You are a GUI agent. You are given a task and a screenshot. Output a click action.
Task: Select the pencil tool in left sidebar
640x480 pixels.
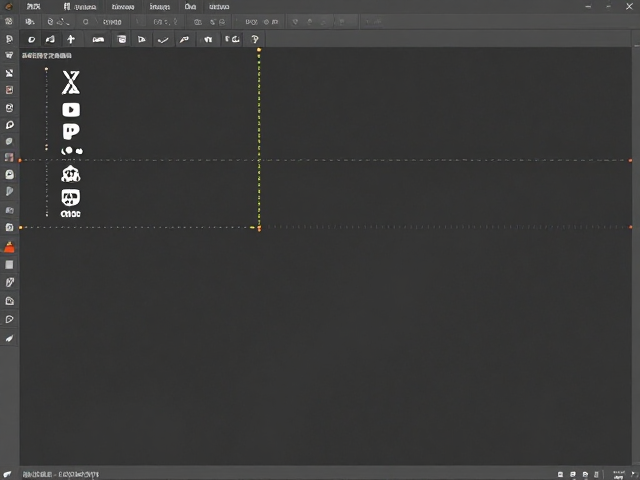click(9, 282)
